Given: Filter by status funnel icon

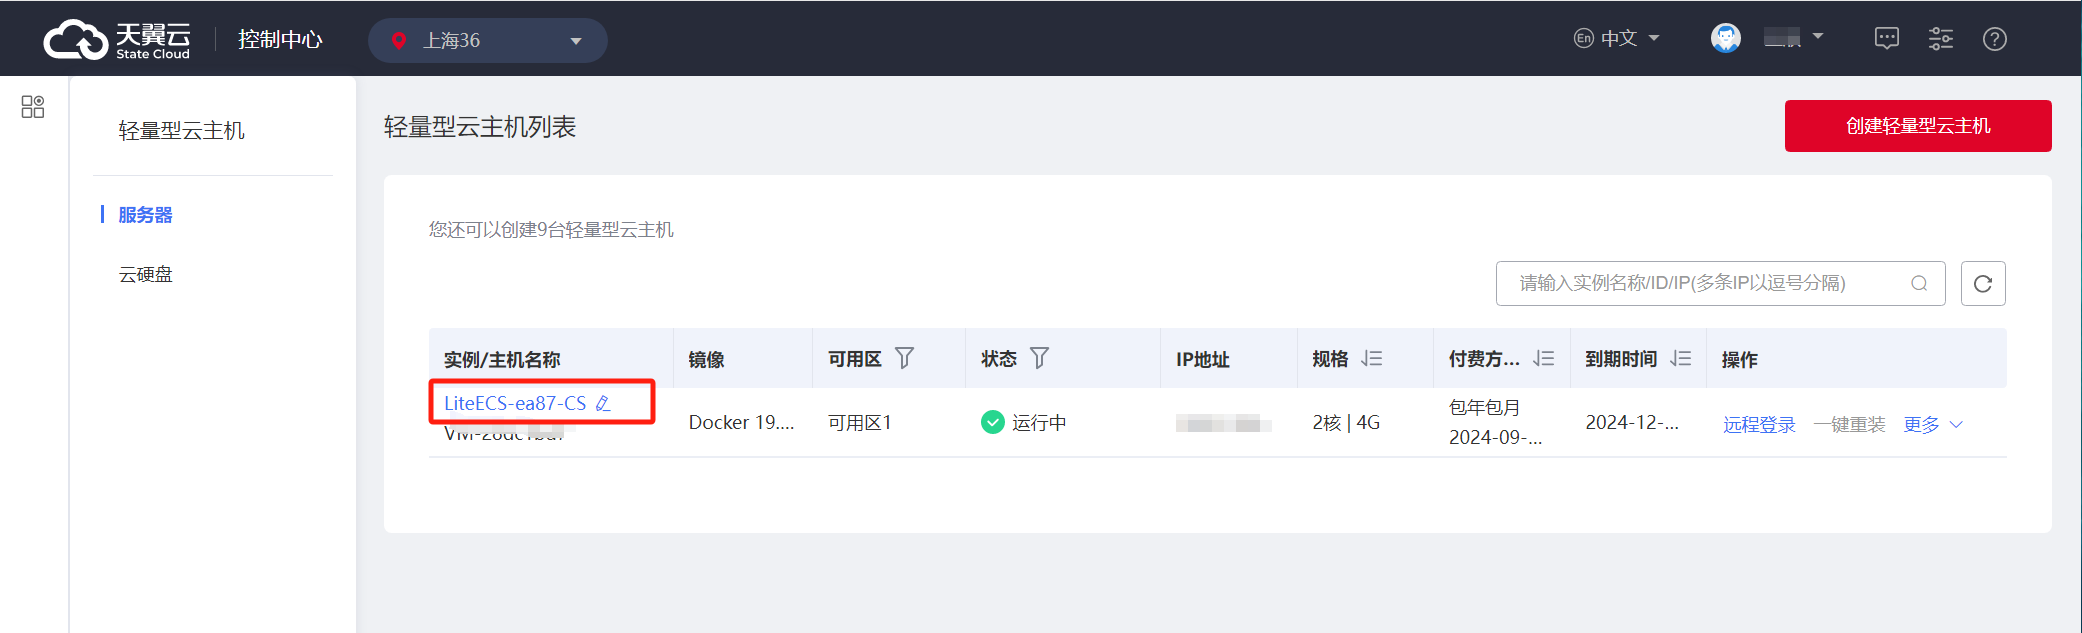Looking at the screenshot, I should (1039, 358).
